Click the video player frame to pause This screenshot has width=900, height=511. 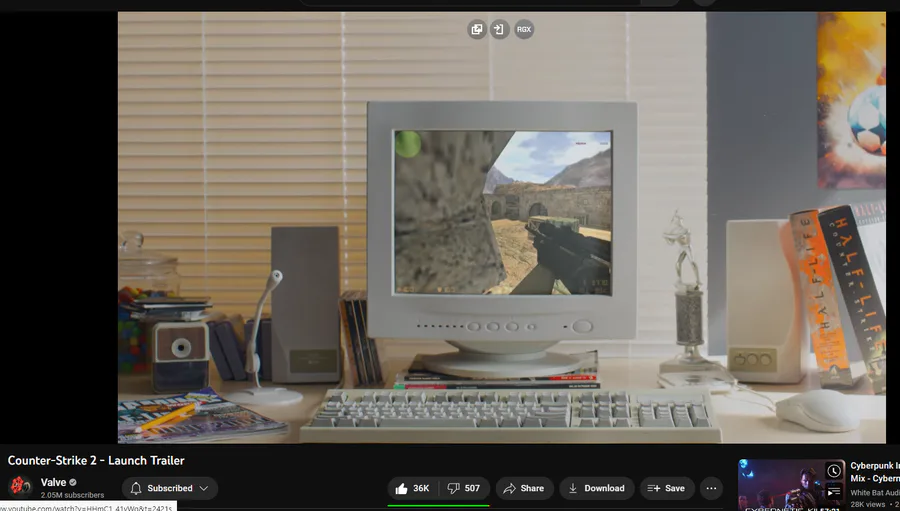[x=502, y=227]
